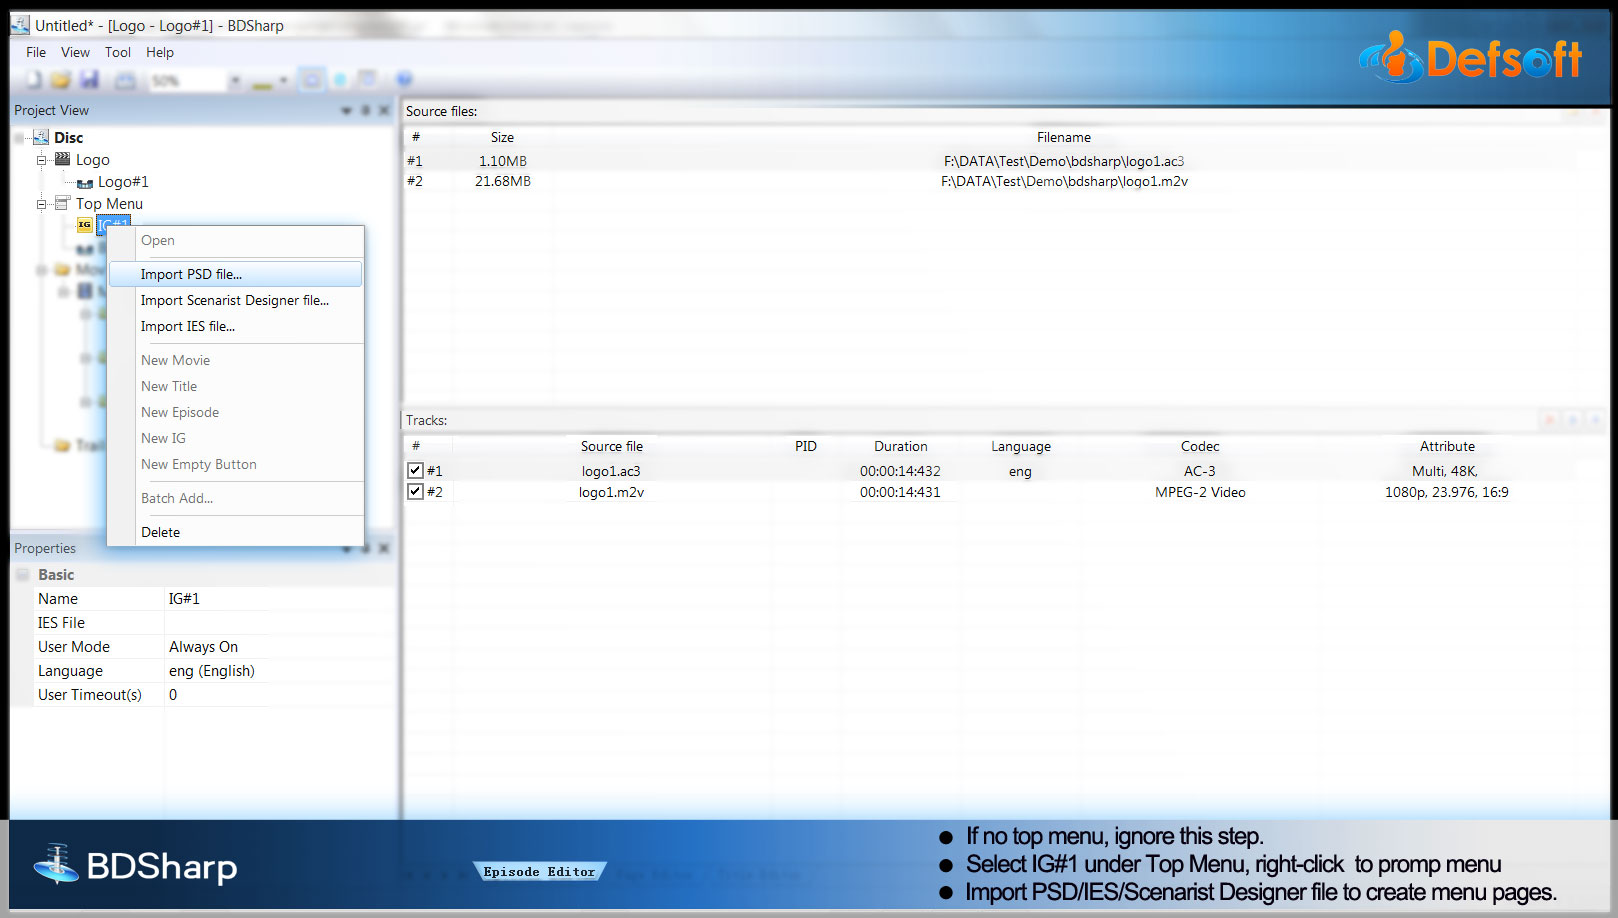Pin the Project View panel
1618x918 pixels.
click(366, 110)
